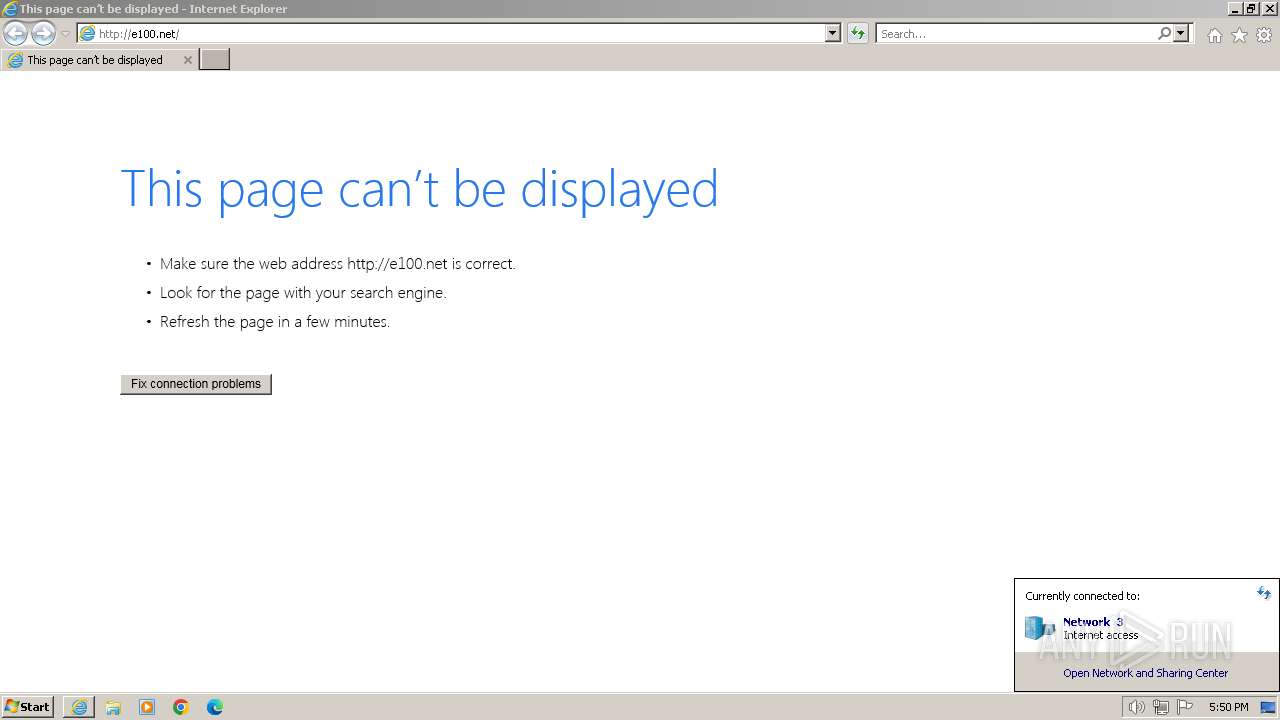The image size is (1280, 720).
Task: Launch Windows Media Player from the taskbar
Action: 147,707
